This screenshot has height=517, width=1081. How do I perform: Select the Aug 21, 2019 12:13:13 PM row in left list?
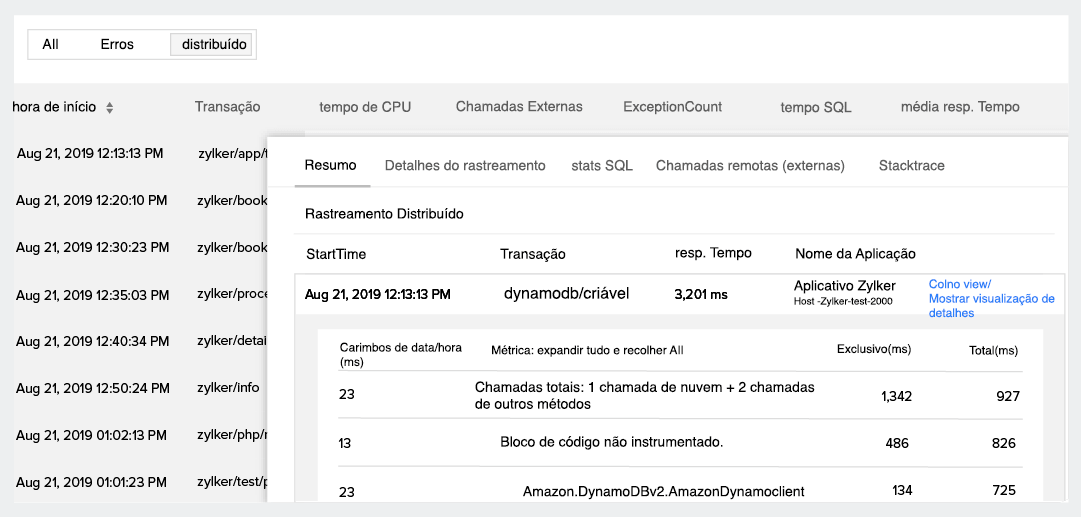coord(90,153)
